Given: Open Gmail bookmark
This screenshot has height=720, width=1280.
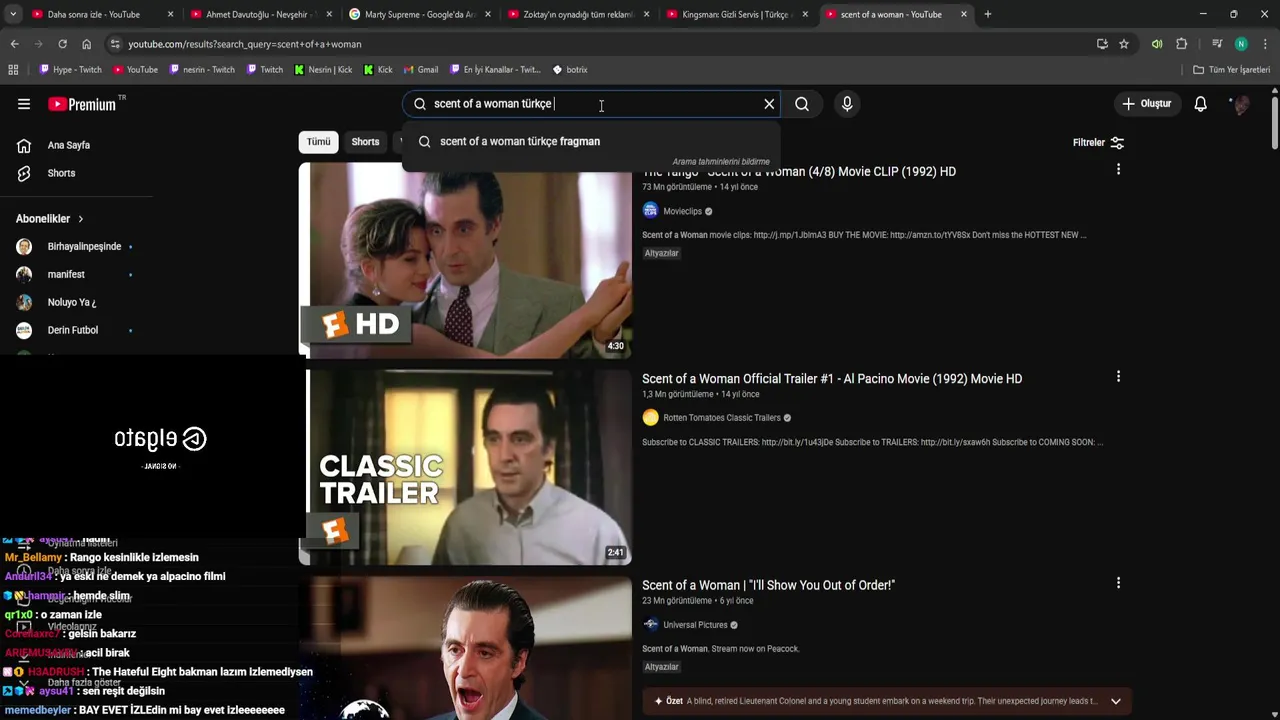Looking at the screenshot, I should coord(420,70).
